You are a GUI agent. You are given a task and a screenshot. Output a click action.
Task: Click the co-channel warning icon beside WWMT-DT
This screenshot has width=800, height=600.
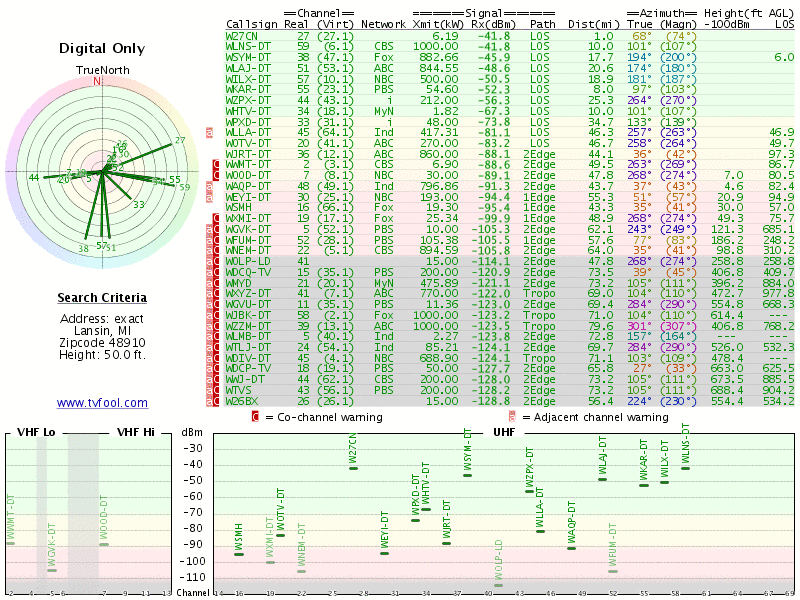pos(217,163)
